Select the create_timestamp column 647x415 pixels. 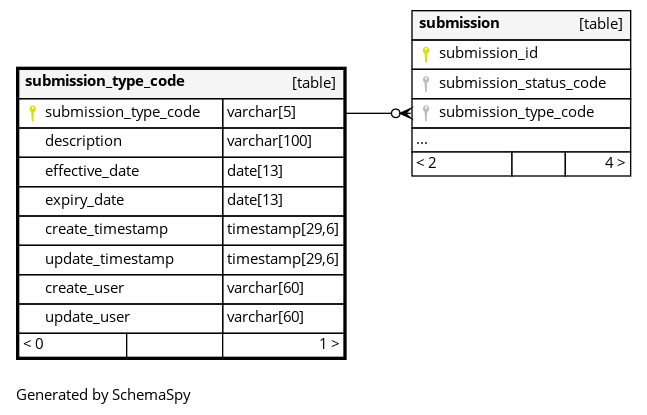(106, 229)
